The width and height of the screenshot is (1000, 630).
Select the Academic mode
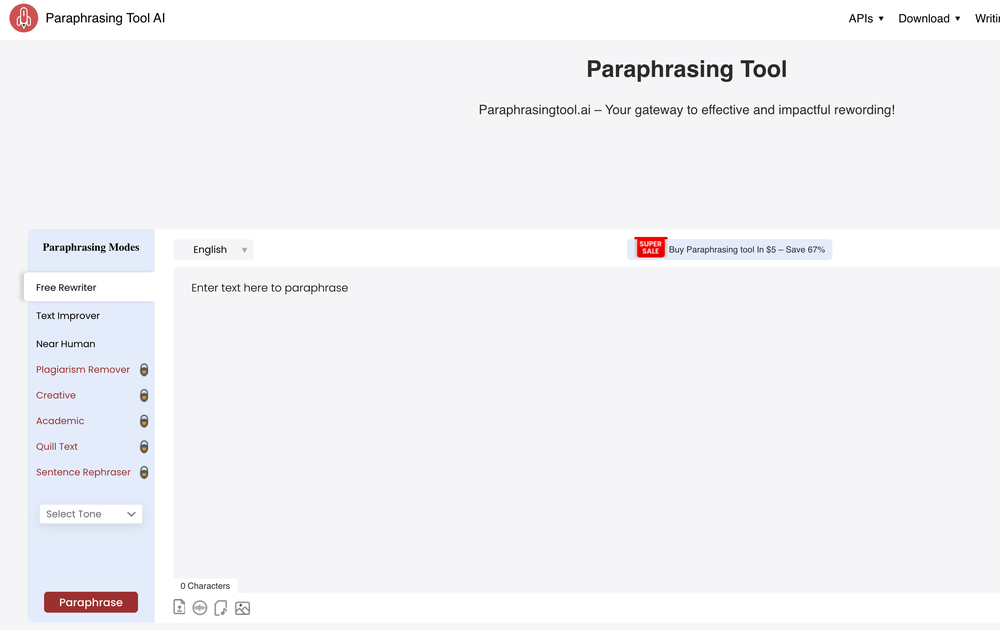pyautogui.click(x=60, y=421)
